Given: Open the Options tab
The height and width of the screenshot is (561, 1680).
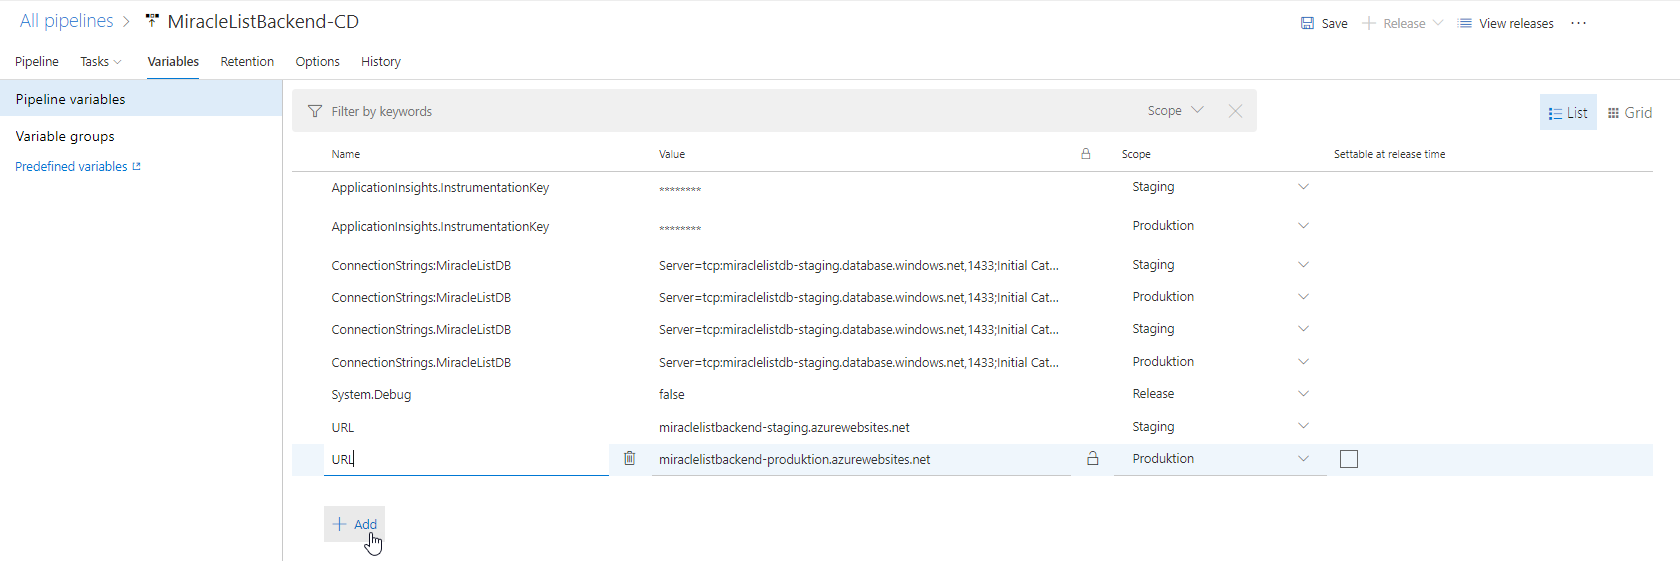Looking at the screenshot, I should 317,62.
